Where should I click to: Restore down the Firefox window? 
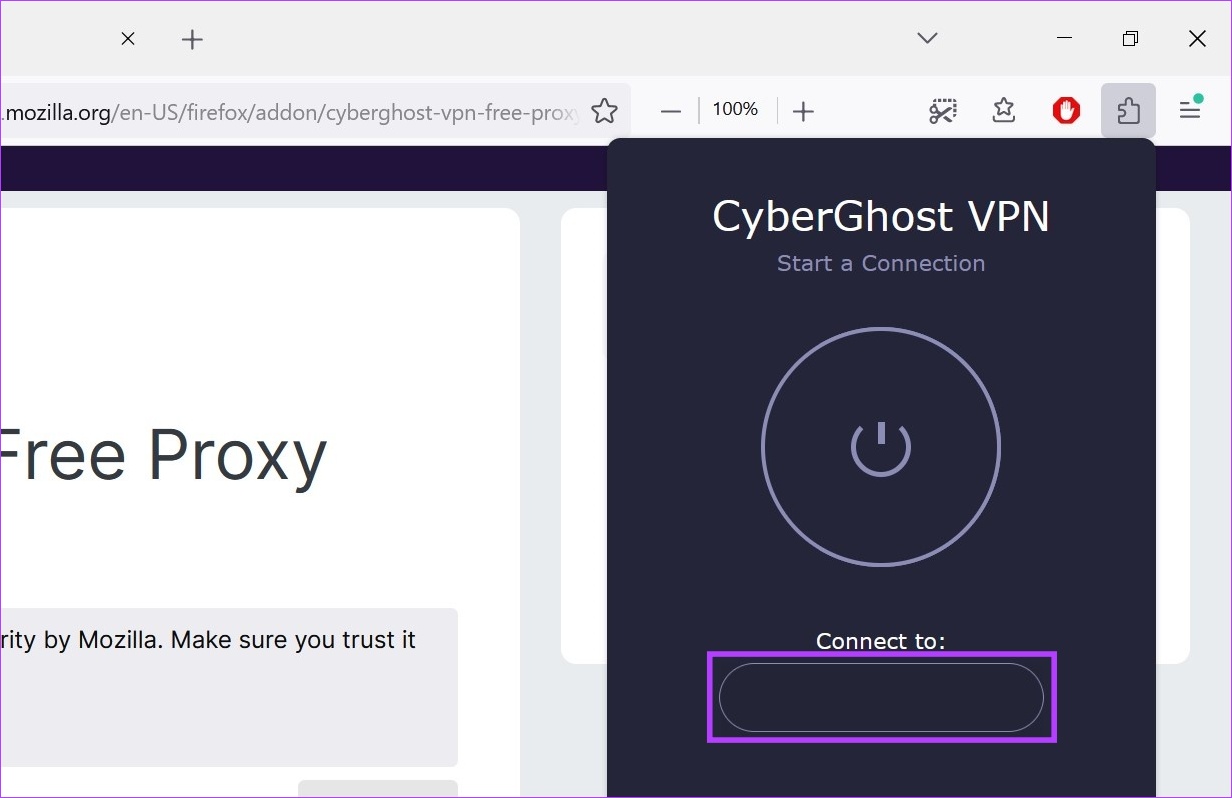(x=1130, y=38)
